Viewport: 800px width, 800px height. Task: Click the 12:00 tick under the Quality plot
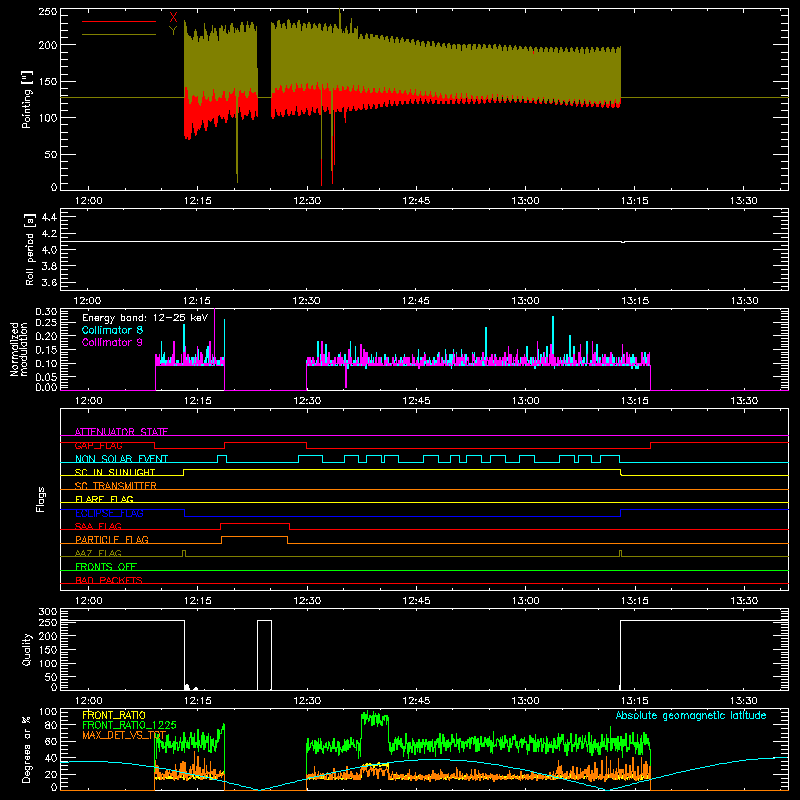pyautogui.click(x=88, y=701)
